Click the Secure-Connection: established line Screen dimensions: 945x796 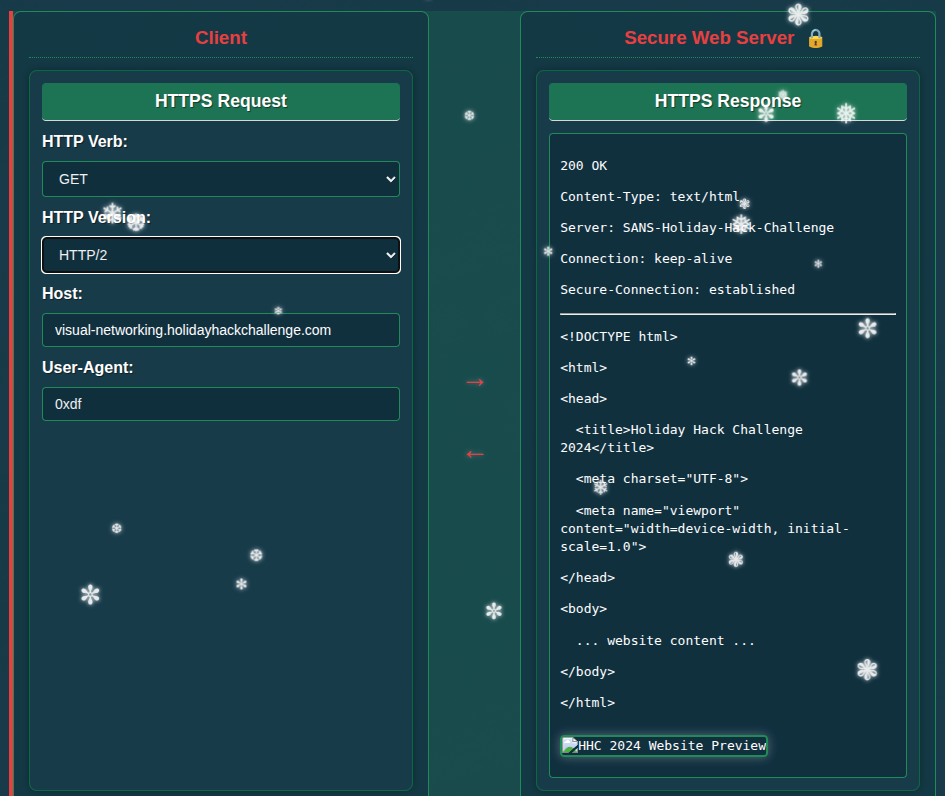click(x=677, y=290)
